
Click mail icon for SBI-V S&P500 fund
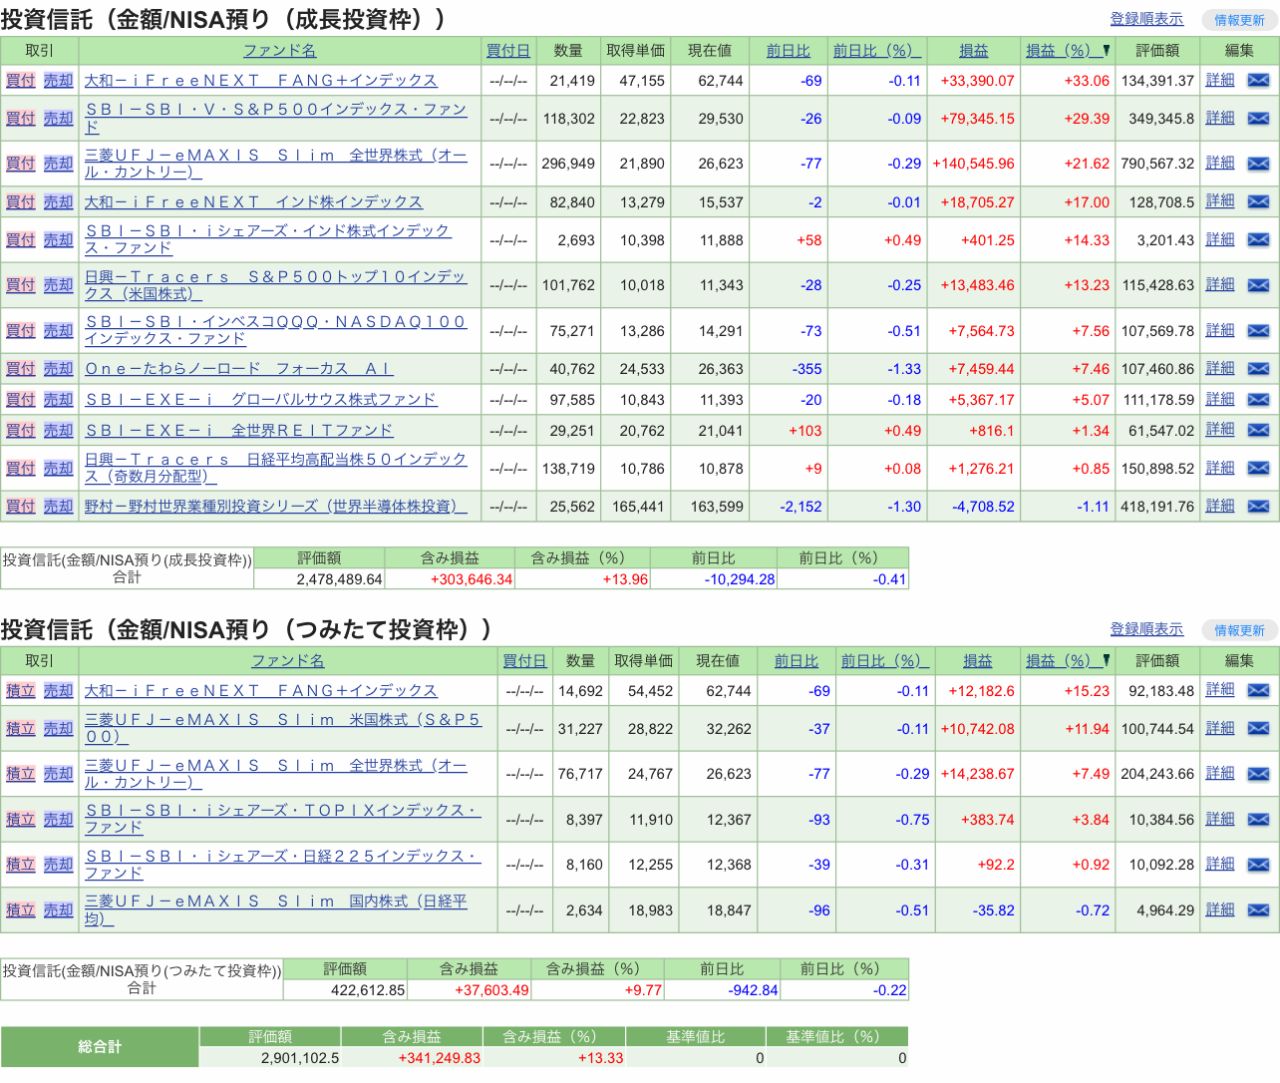click(1258, 118)
